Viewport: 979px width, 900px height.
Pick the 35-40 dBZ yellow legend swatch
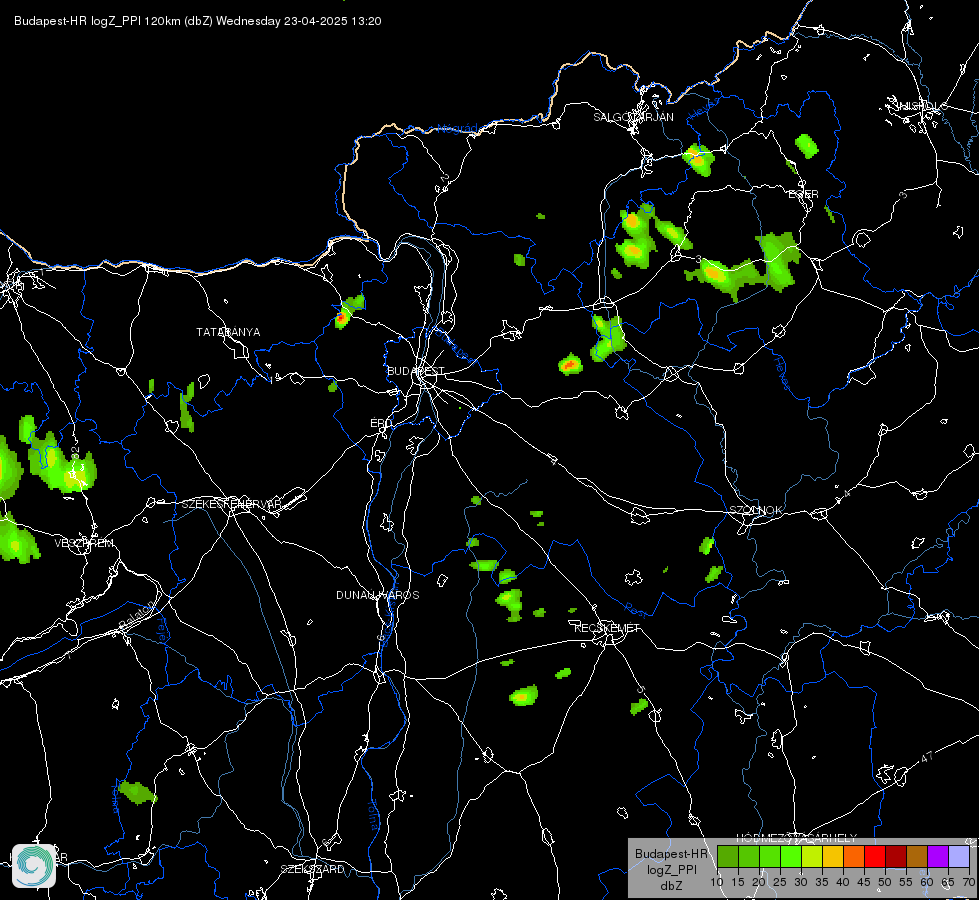pyautogui.click(x=833, y=856)
